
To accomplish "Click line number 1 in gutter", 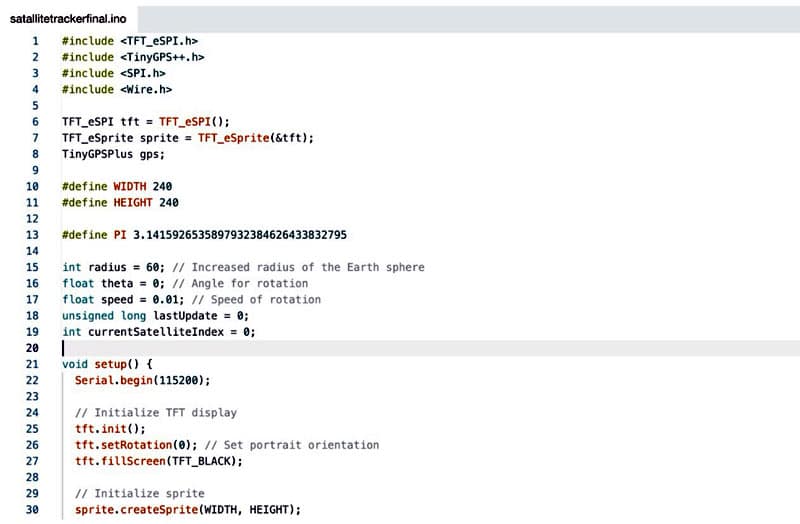I will [36, 41].
